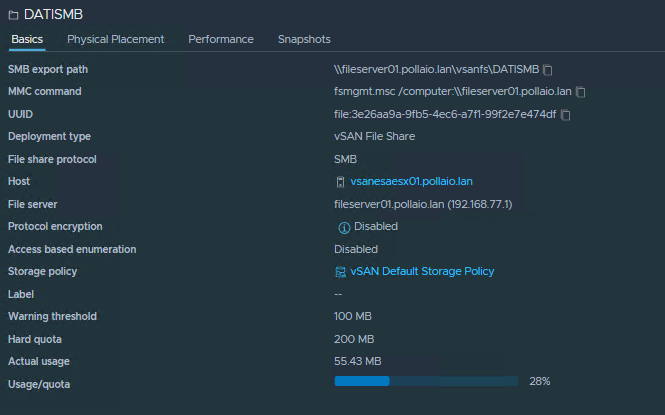Click the Hard quota label
The height and width of the screenshot is (415, 665).
pyautogui.click(x=35, y=339)
